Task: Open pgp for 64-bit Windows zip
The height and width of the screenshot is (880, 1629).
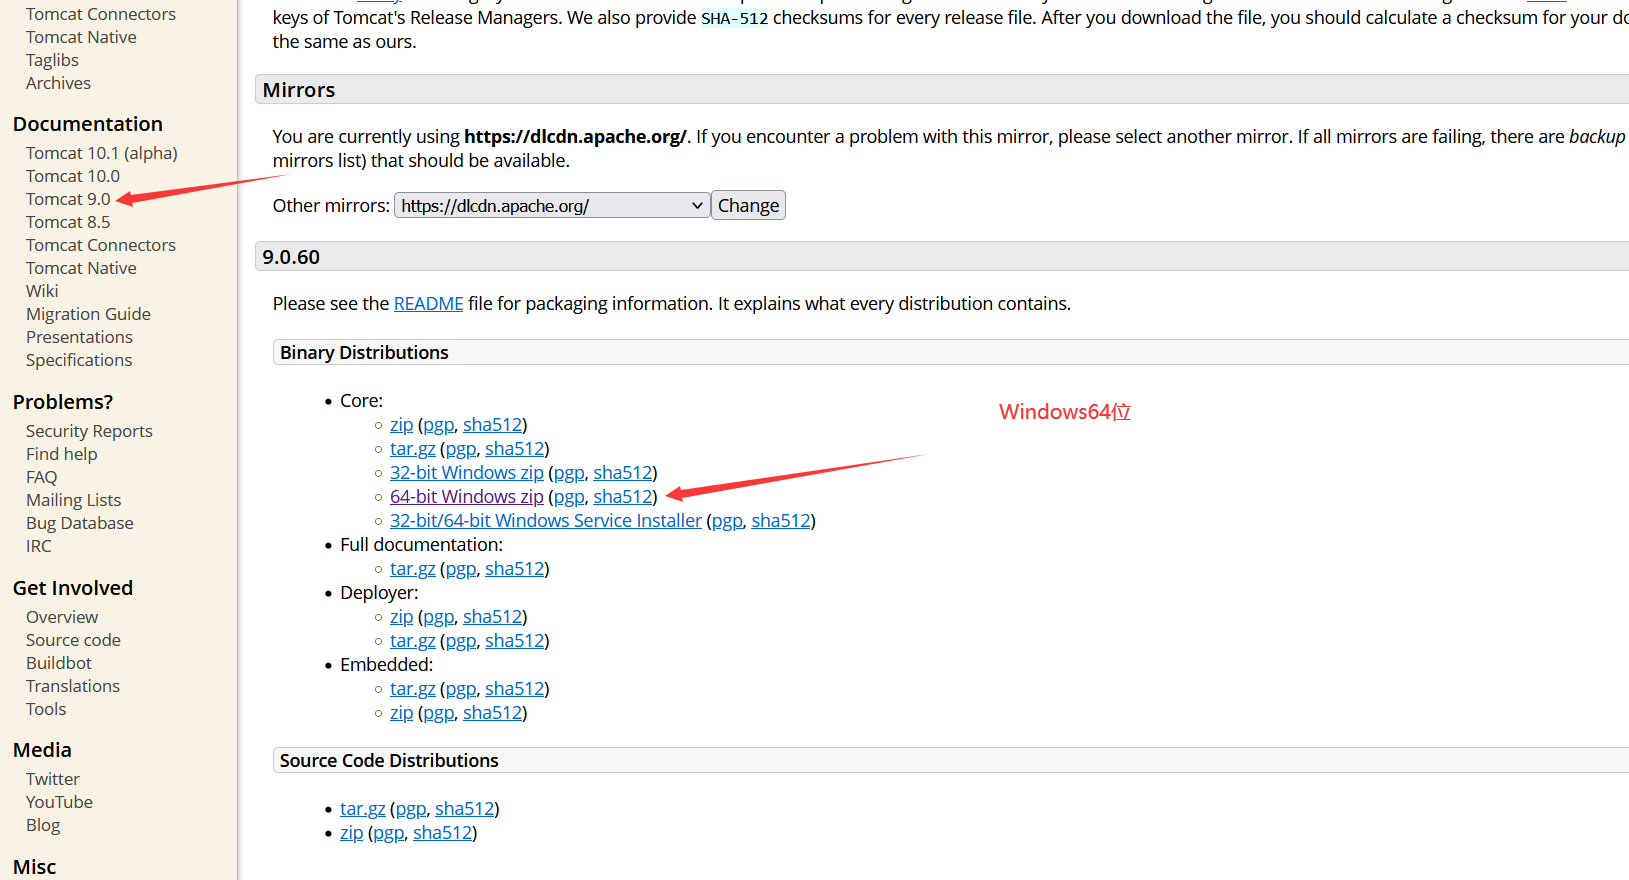Action: tap(569, 497)
